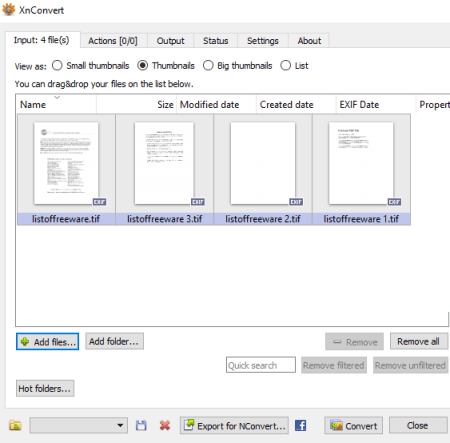Click EXIF badge on listoffreeware.tif thumbnail

pyautogui.click(x=99, y=202)
